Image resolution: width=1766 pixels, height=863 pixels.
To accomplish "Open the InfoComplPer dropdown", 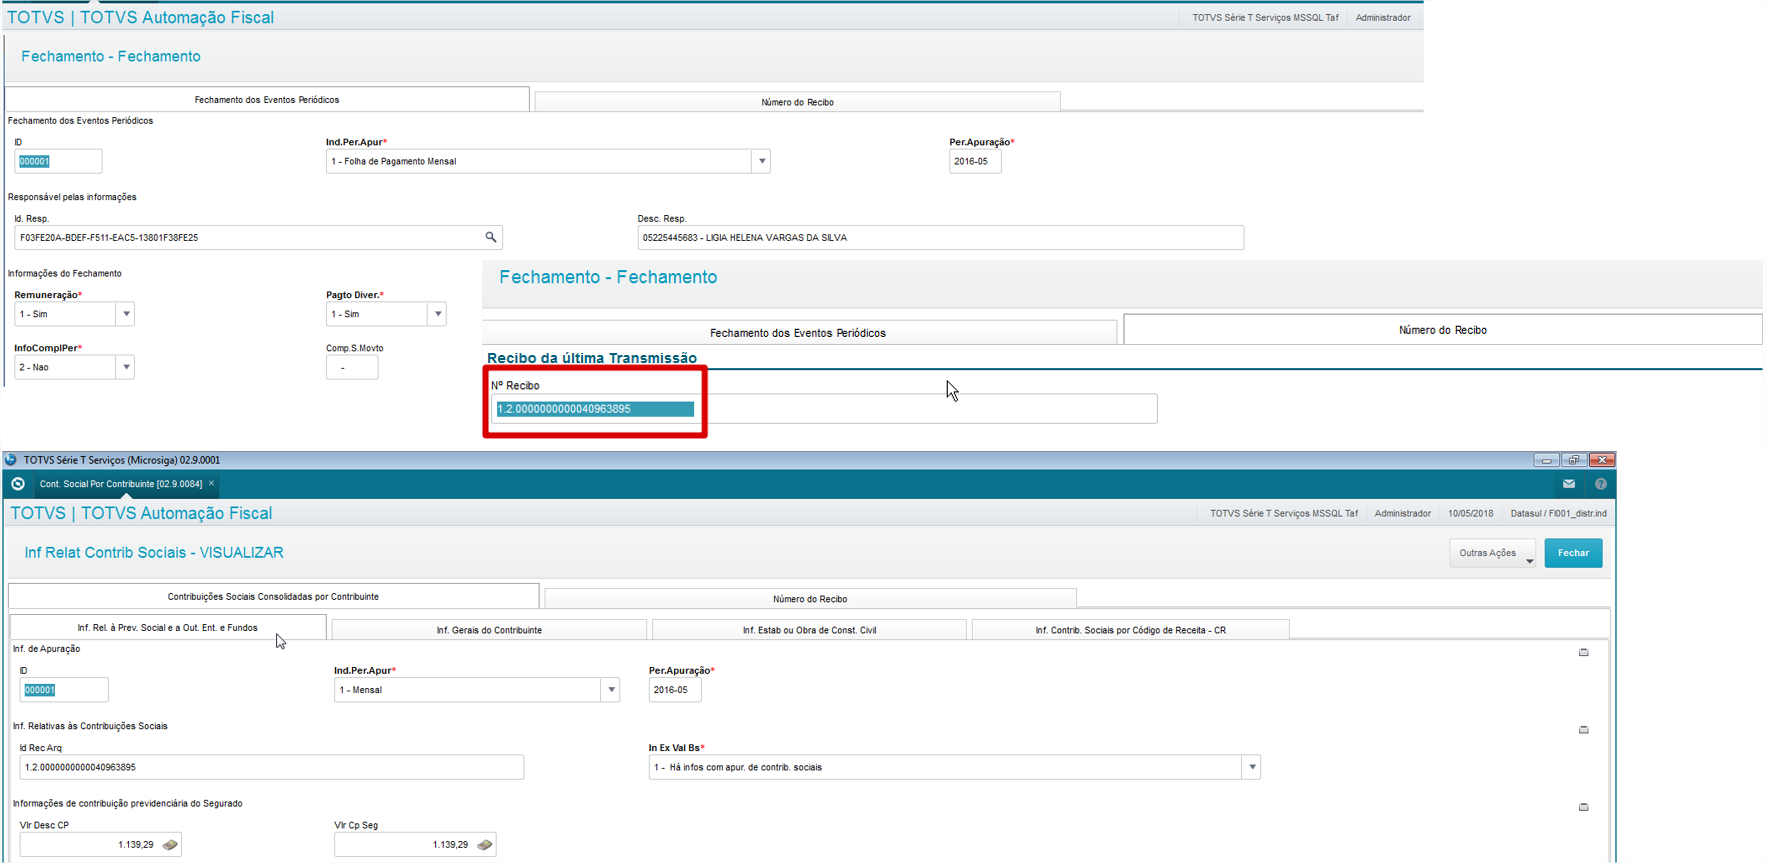I will coord(126,367).
